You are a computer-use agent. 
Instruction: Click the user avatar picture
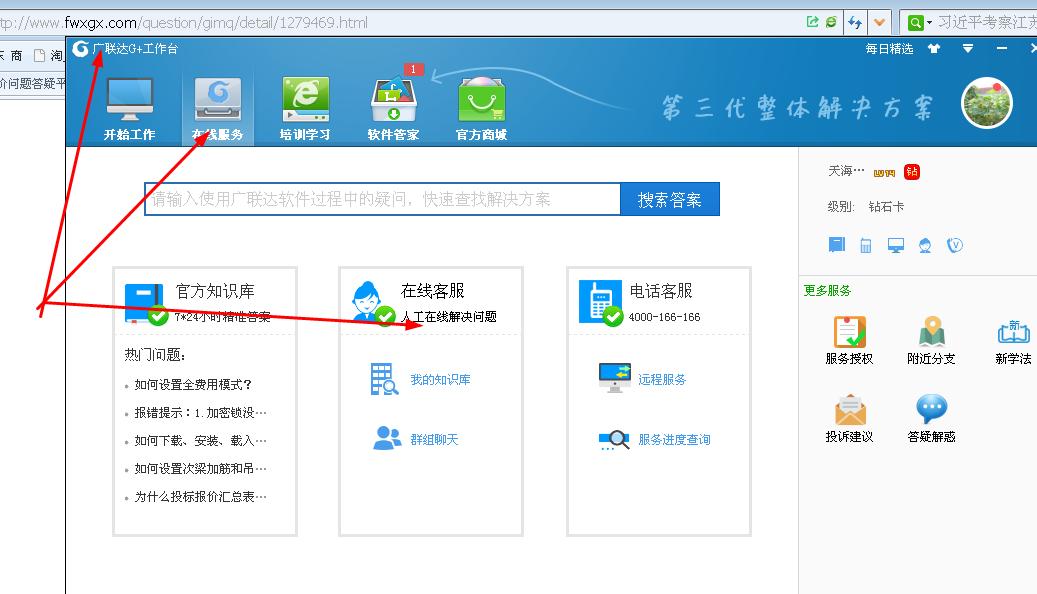tap(987, 103)
